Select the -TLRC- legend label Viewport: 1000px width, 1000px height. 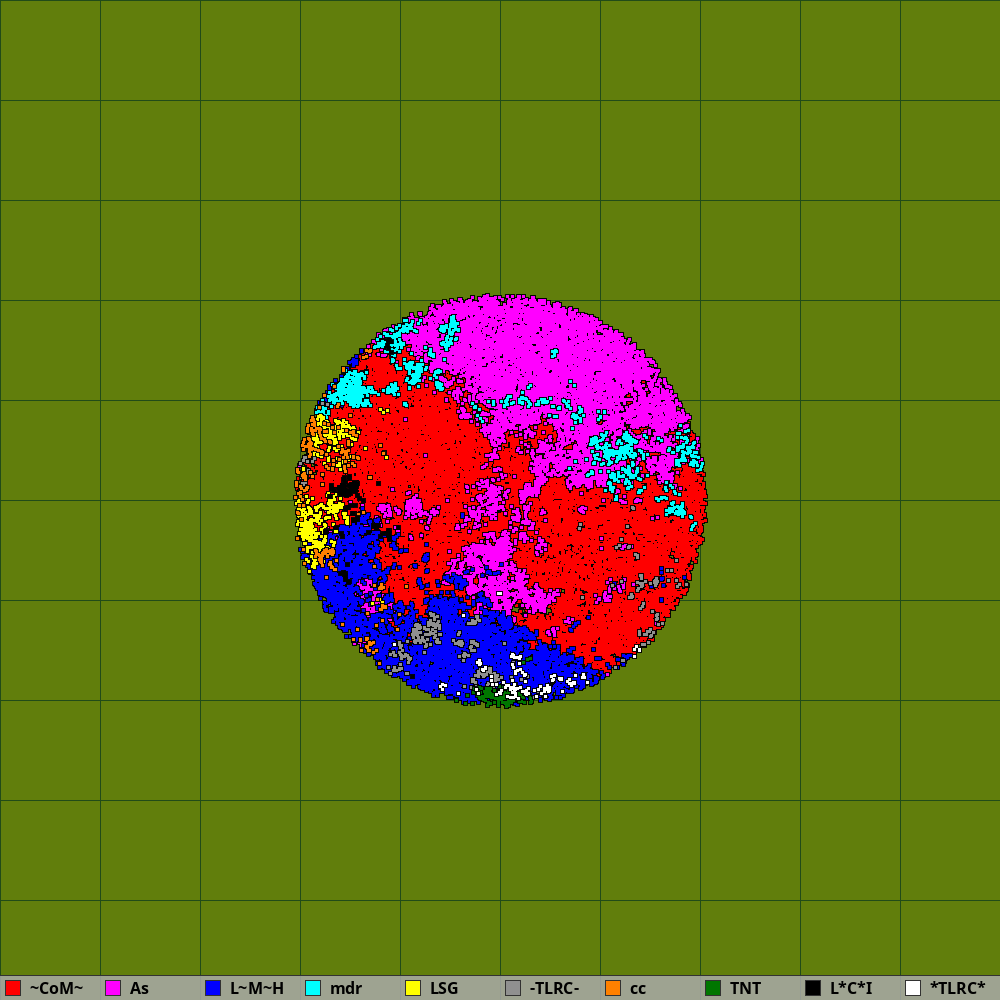554,989
